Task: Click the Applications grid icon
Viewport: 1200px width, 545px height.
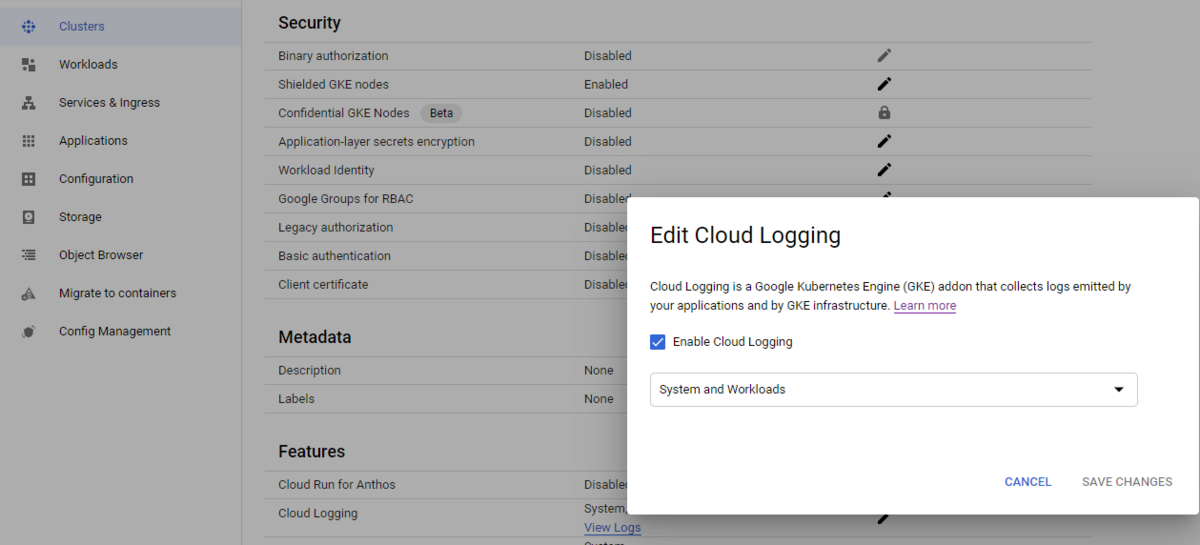Action: coord(29,141)
